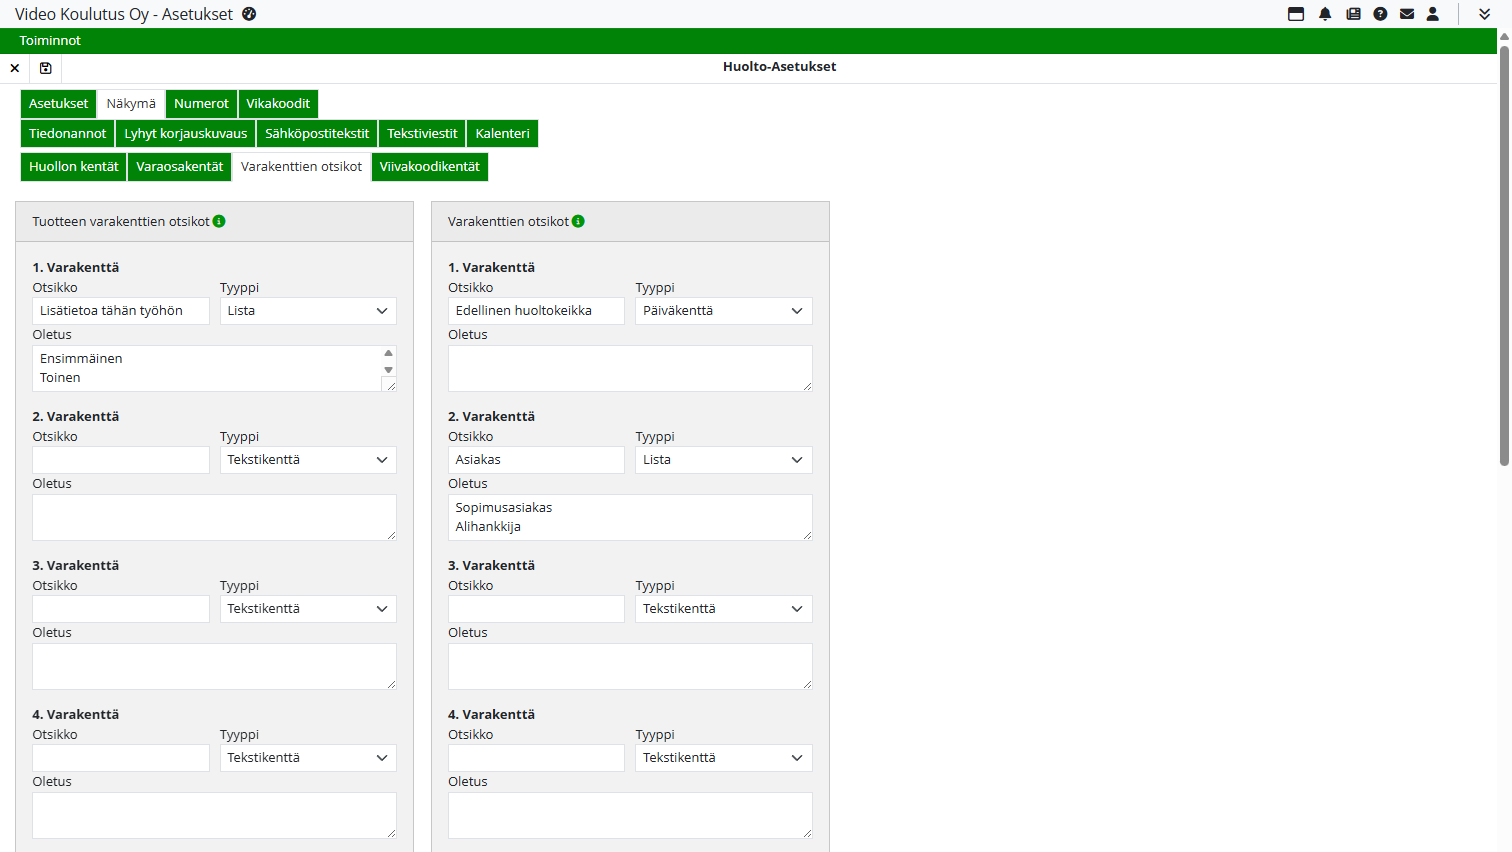
Task: Click the help question mark icon
Action: tap(1380, 14)
